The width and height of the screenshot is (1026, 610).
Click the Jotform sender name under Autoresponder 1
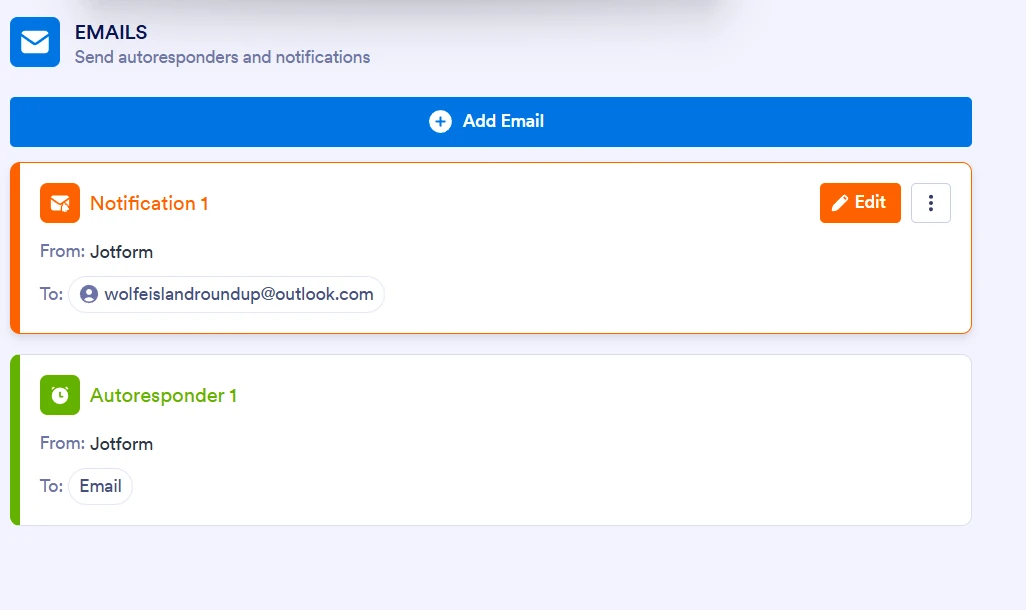tap(122, 443)
